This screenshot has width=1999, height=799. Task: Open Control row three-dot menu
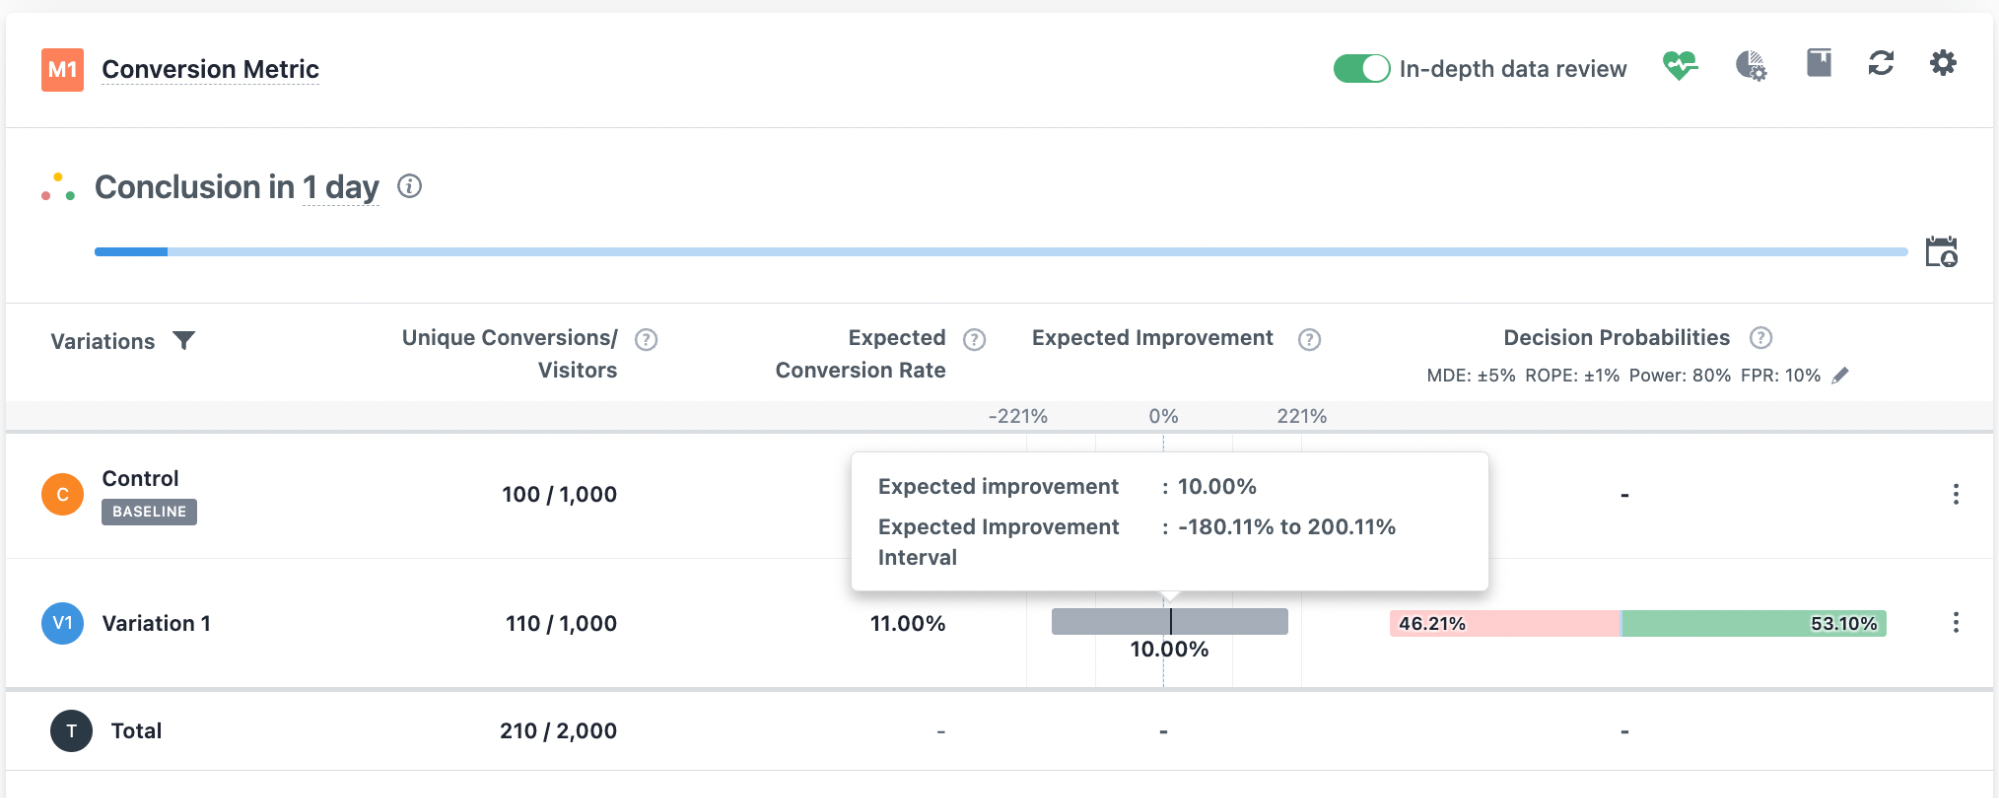point(1956,494)
